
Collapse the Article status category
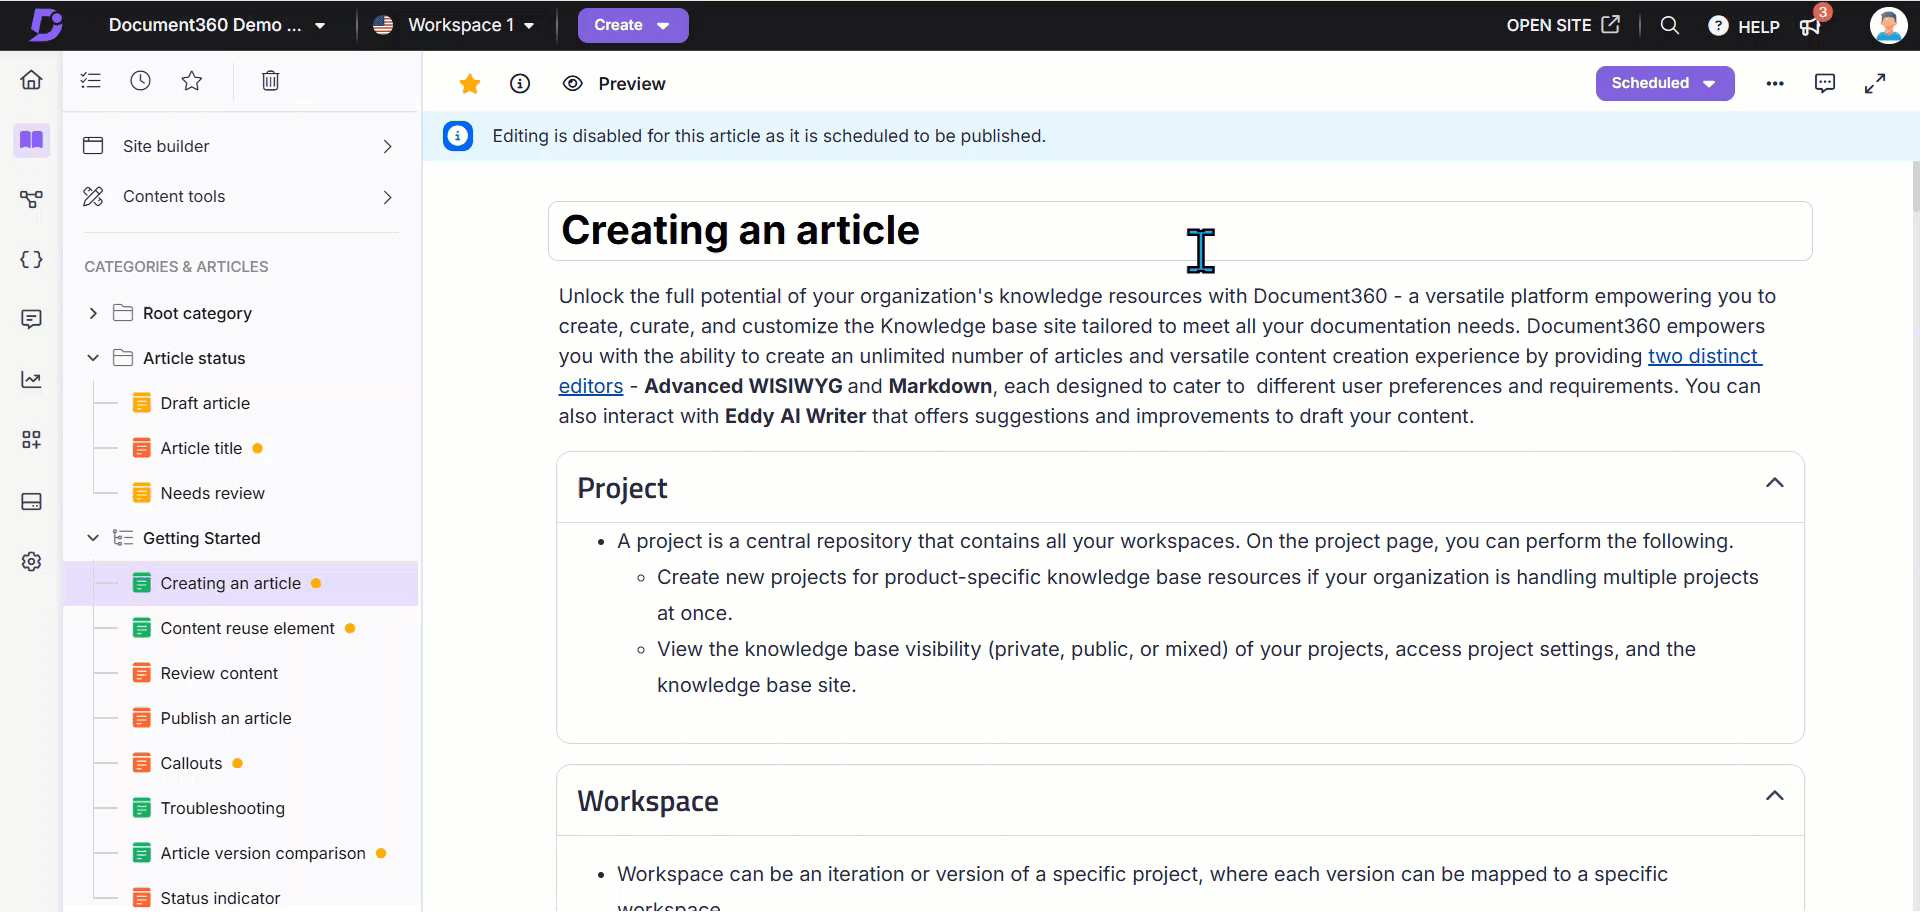pos(93,358)
